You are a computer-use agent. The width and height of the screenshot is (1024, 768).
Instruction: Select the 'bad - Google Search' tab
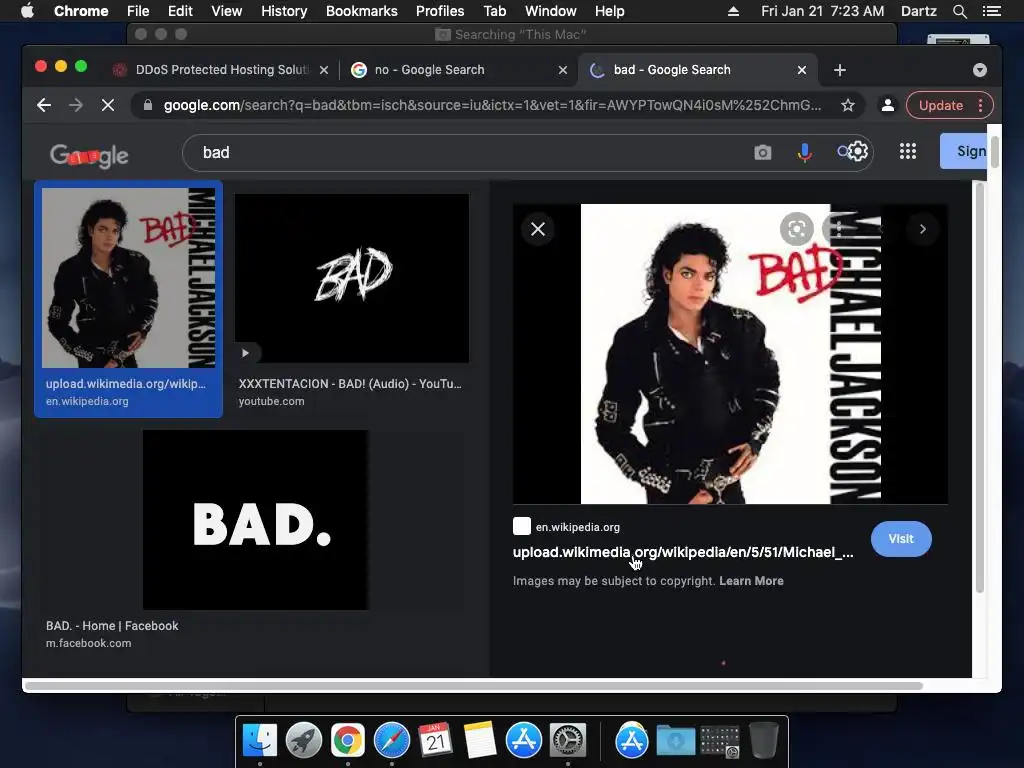point(697,70)
